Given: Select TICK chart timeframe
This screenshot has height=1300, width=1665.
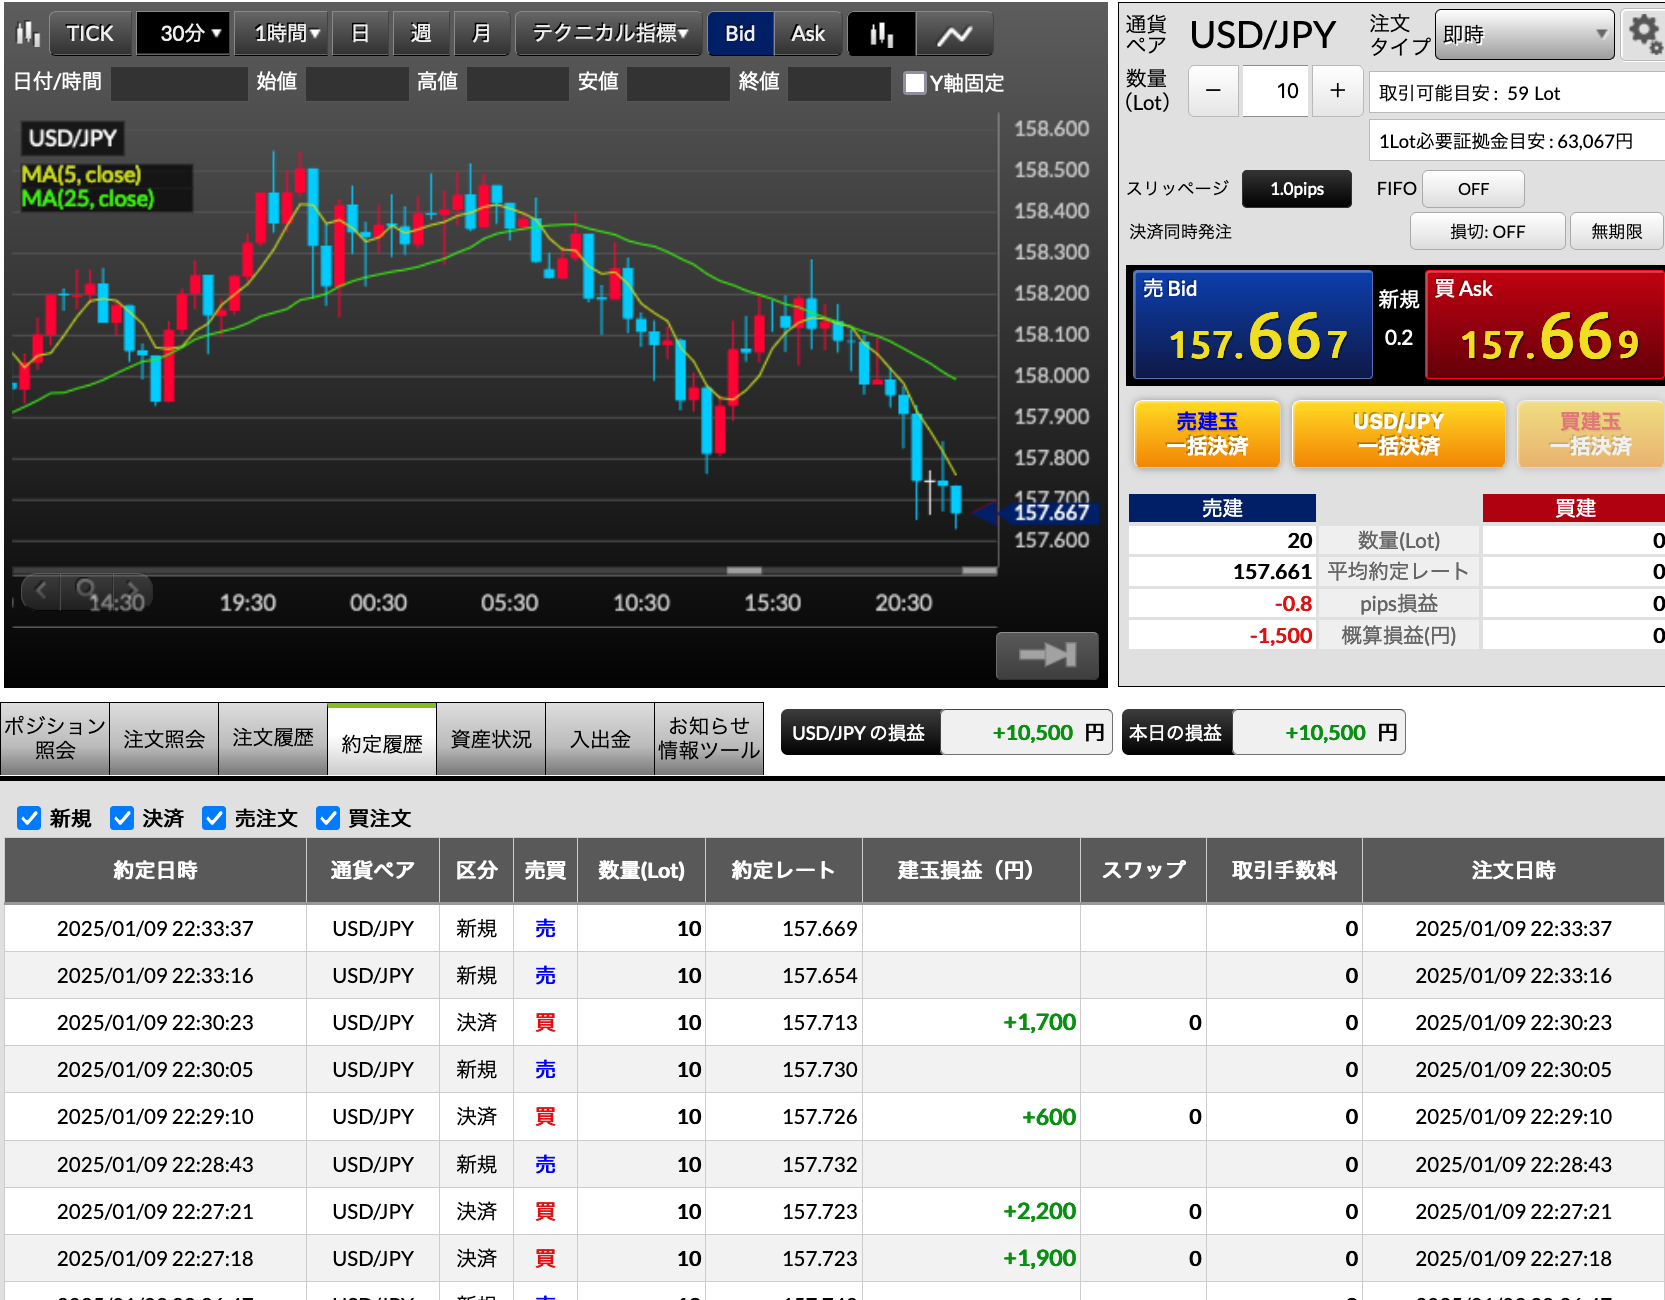Looking at the screenshot, I should (x=90, y=34).
